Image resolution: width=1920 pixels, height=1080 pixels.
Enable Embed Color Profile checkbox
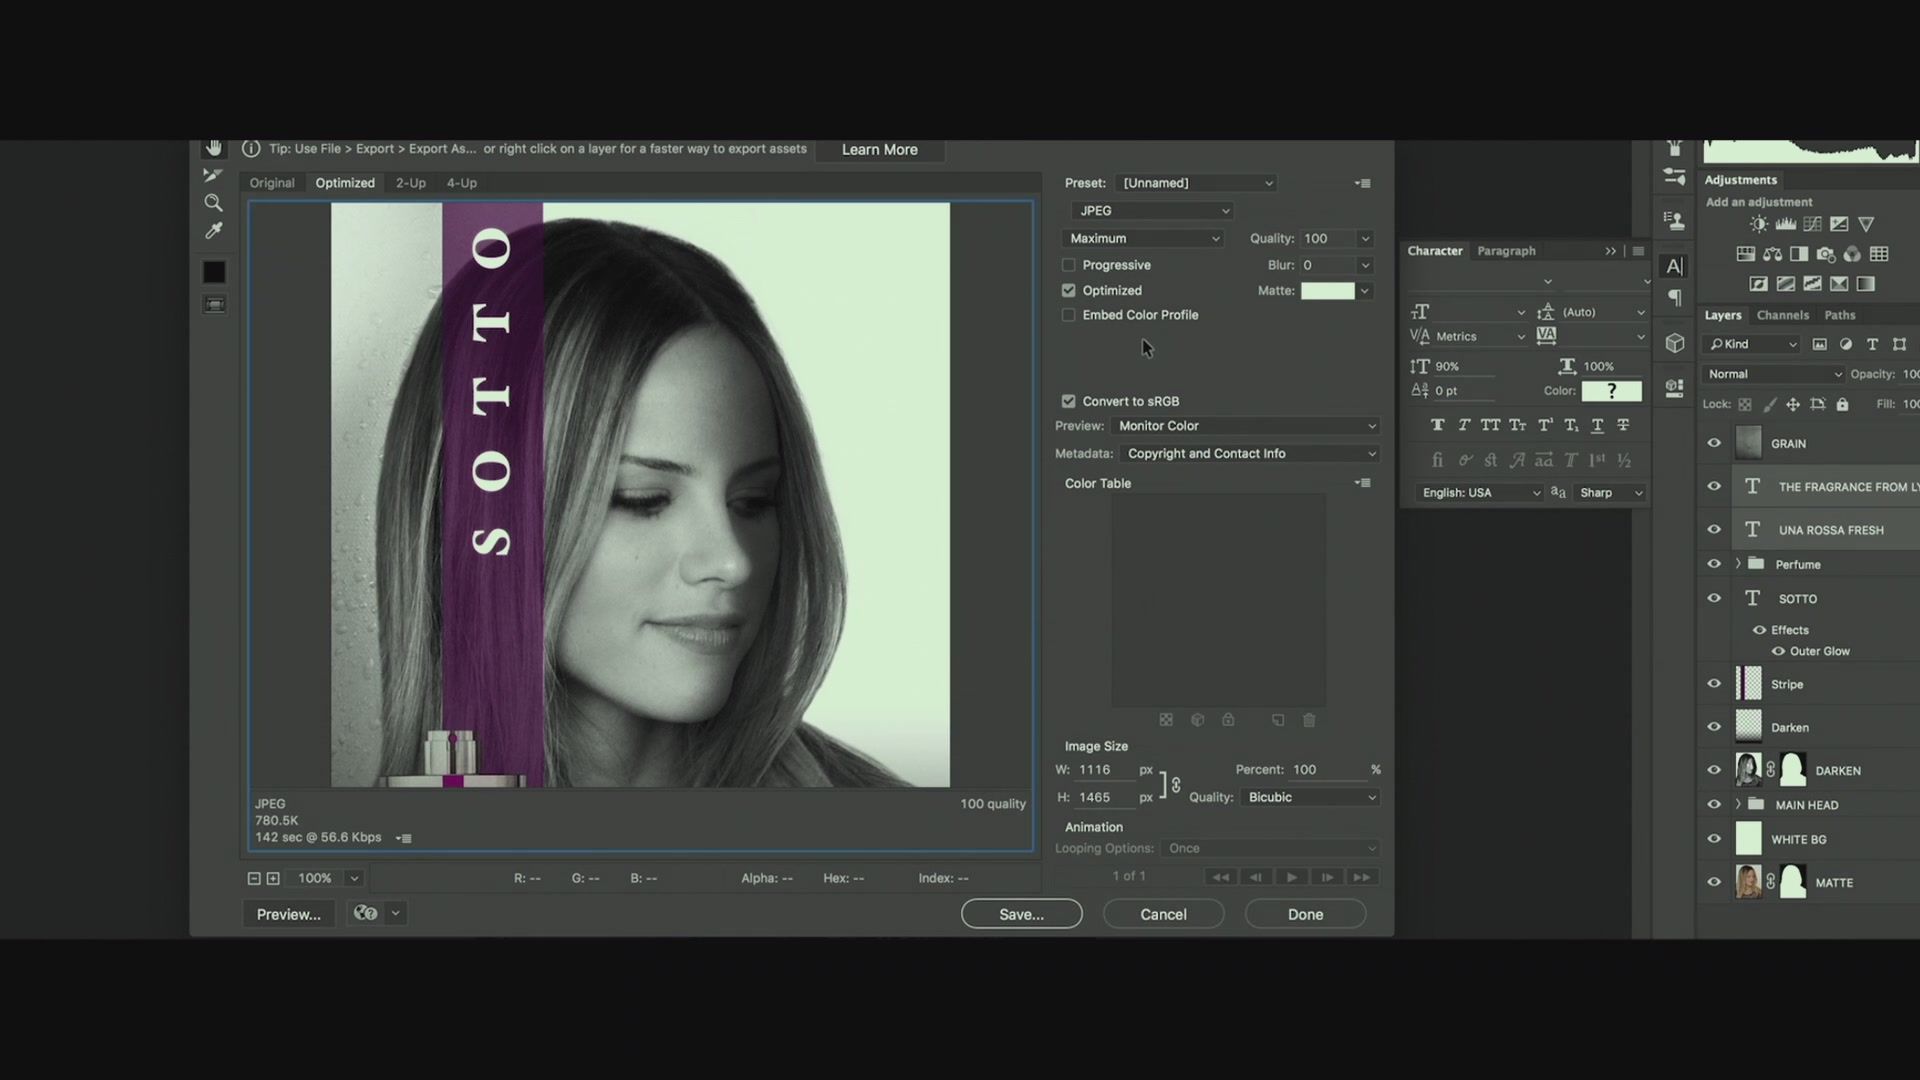point(1068,315)
